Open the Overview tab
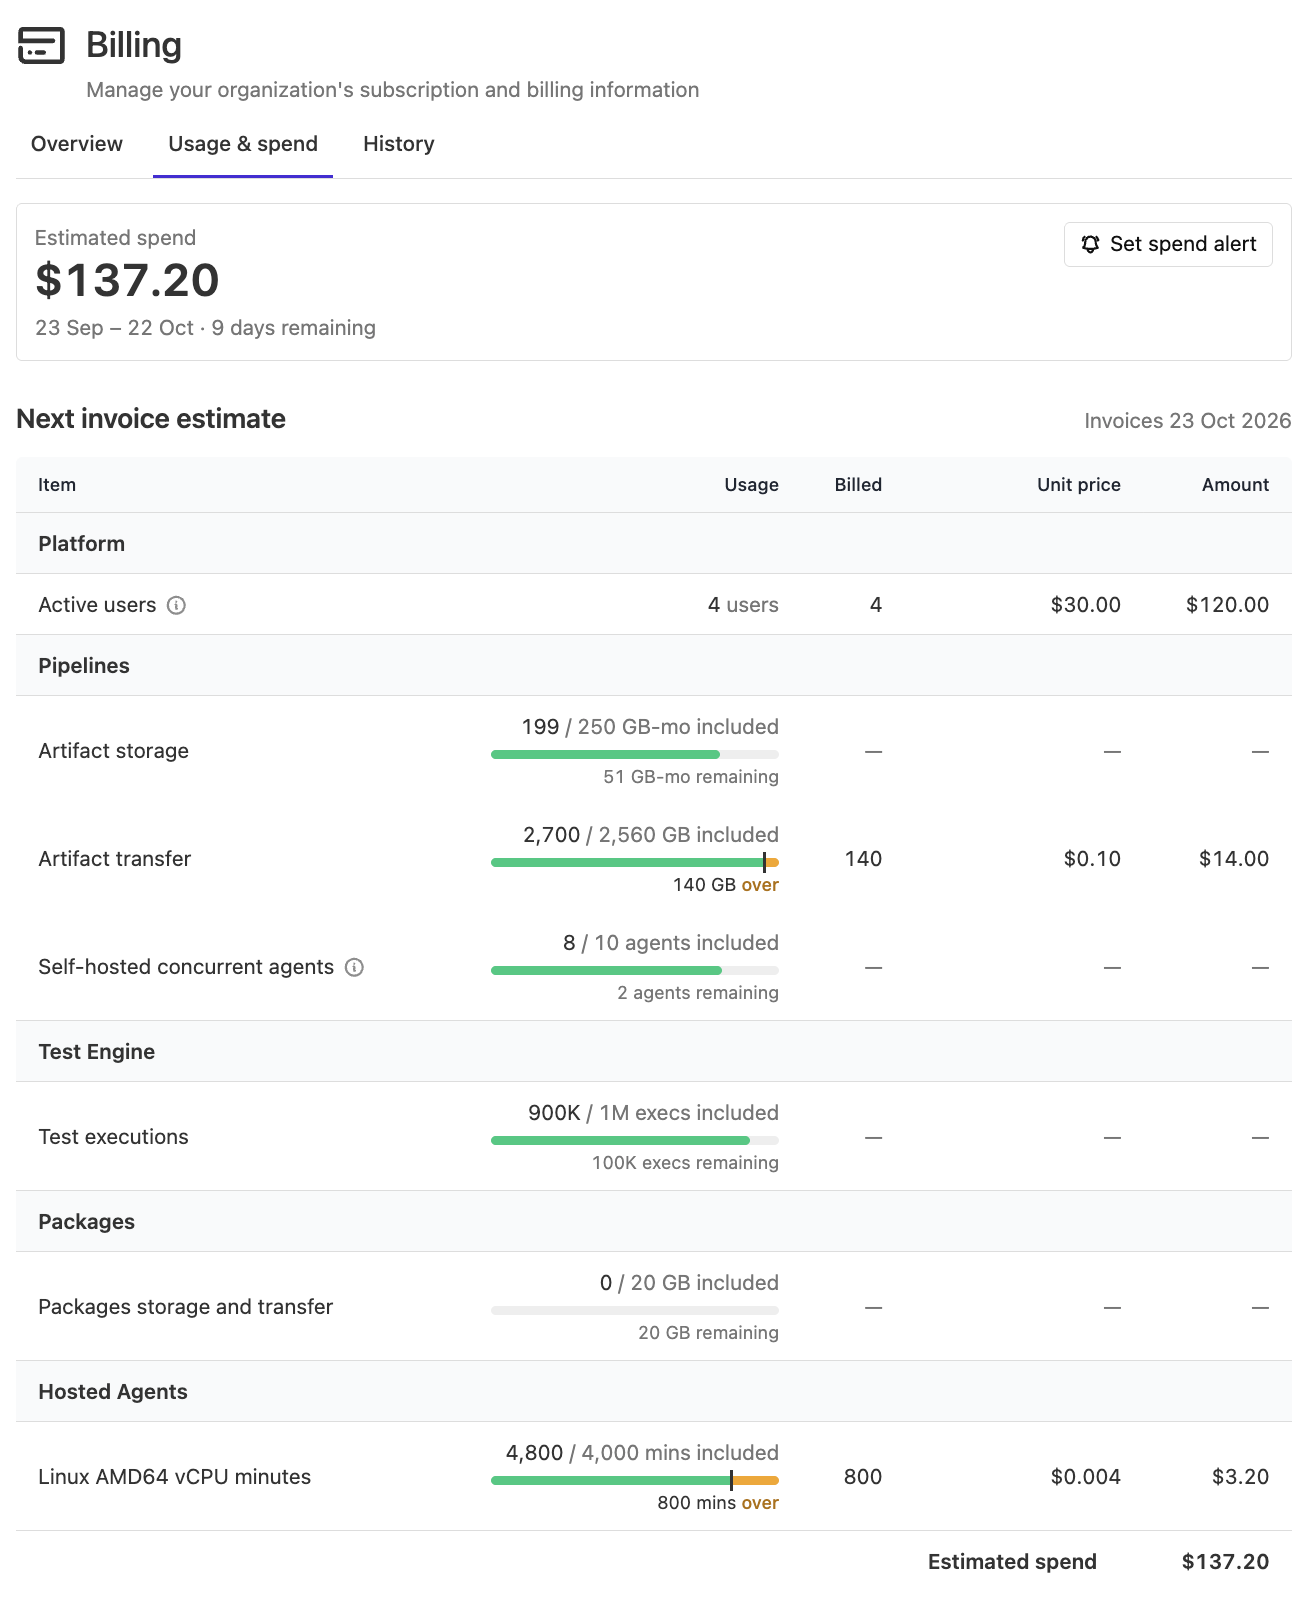 [x=77, y=144]
